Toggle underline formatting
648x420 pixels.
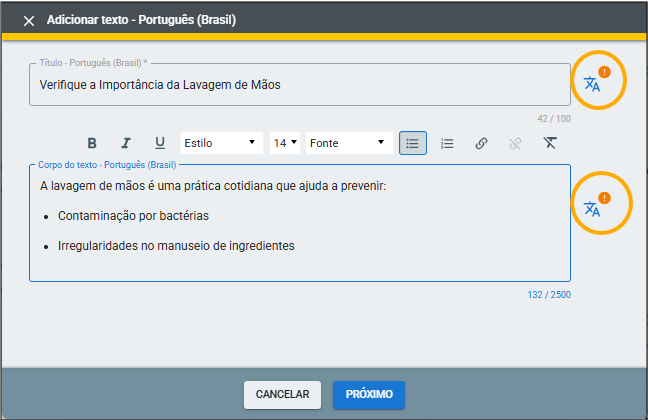click(x=159, y=143)
